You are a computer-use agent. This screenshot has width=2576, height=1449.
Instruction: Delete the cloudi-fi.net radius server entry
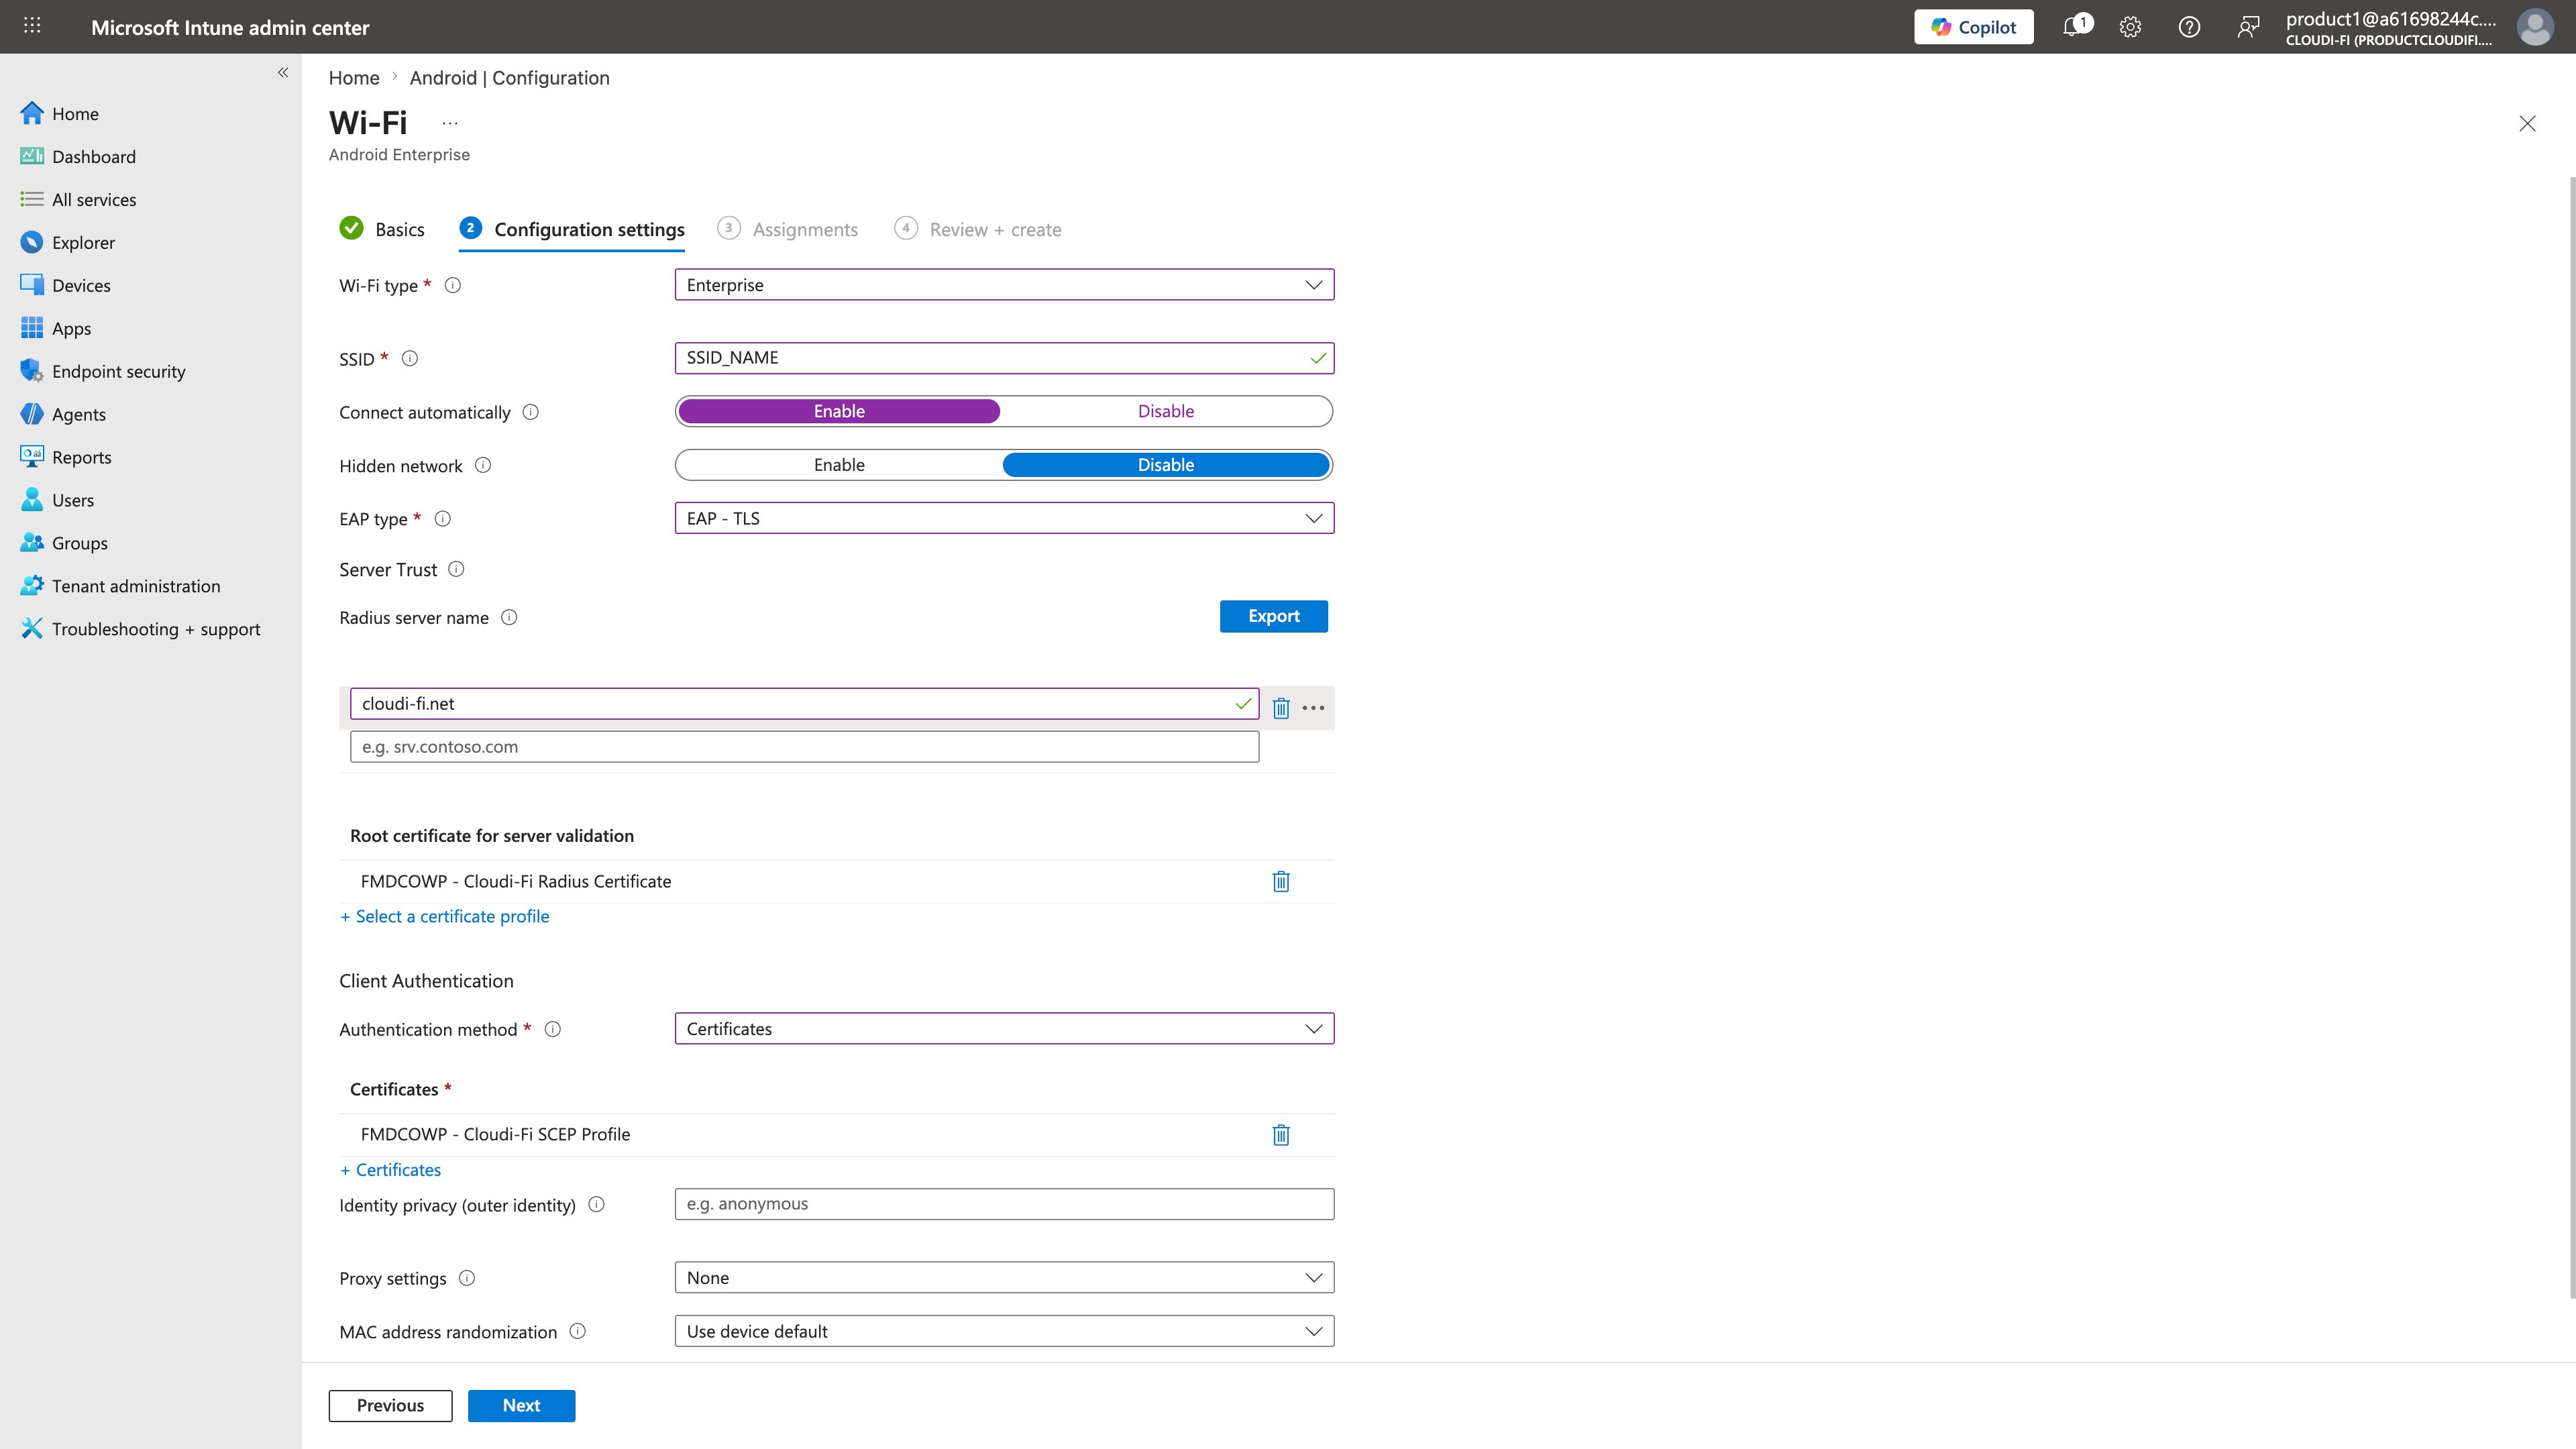[1281, 708]
